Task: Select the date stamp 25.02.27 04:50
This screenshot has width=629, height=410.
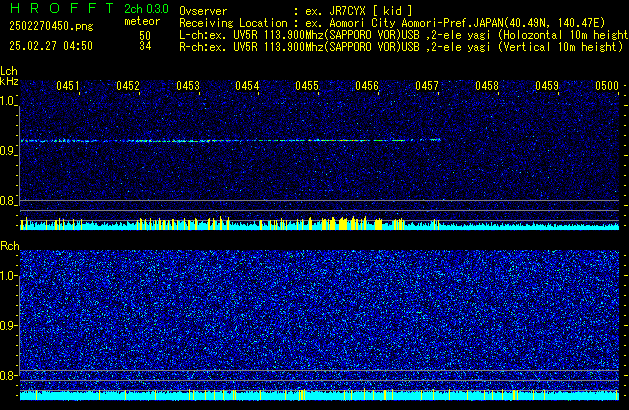Action: (x=51, y=46)
